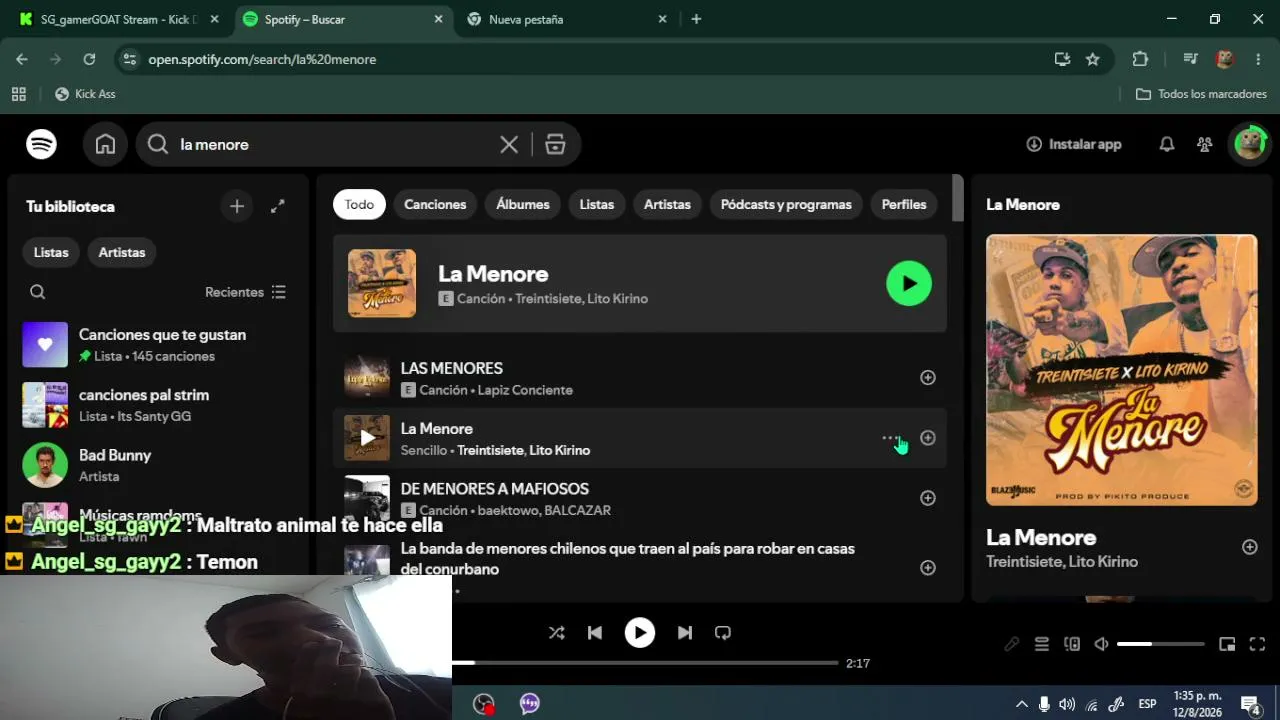
Task: Filter search results by Canciones
Action: point(435,204)
